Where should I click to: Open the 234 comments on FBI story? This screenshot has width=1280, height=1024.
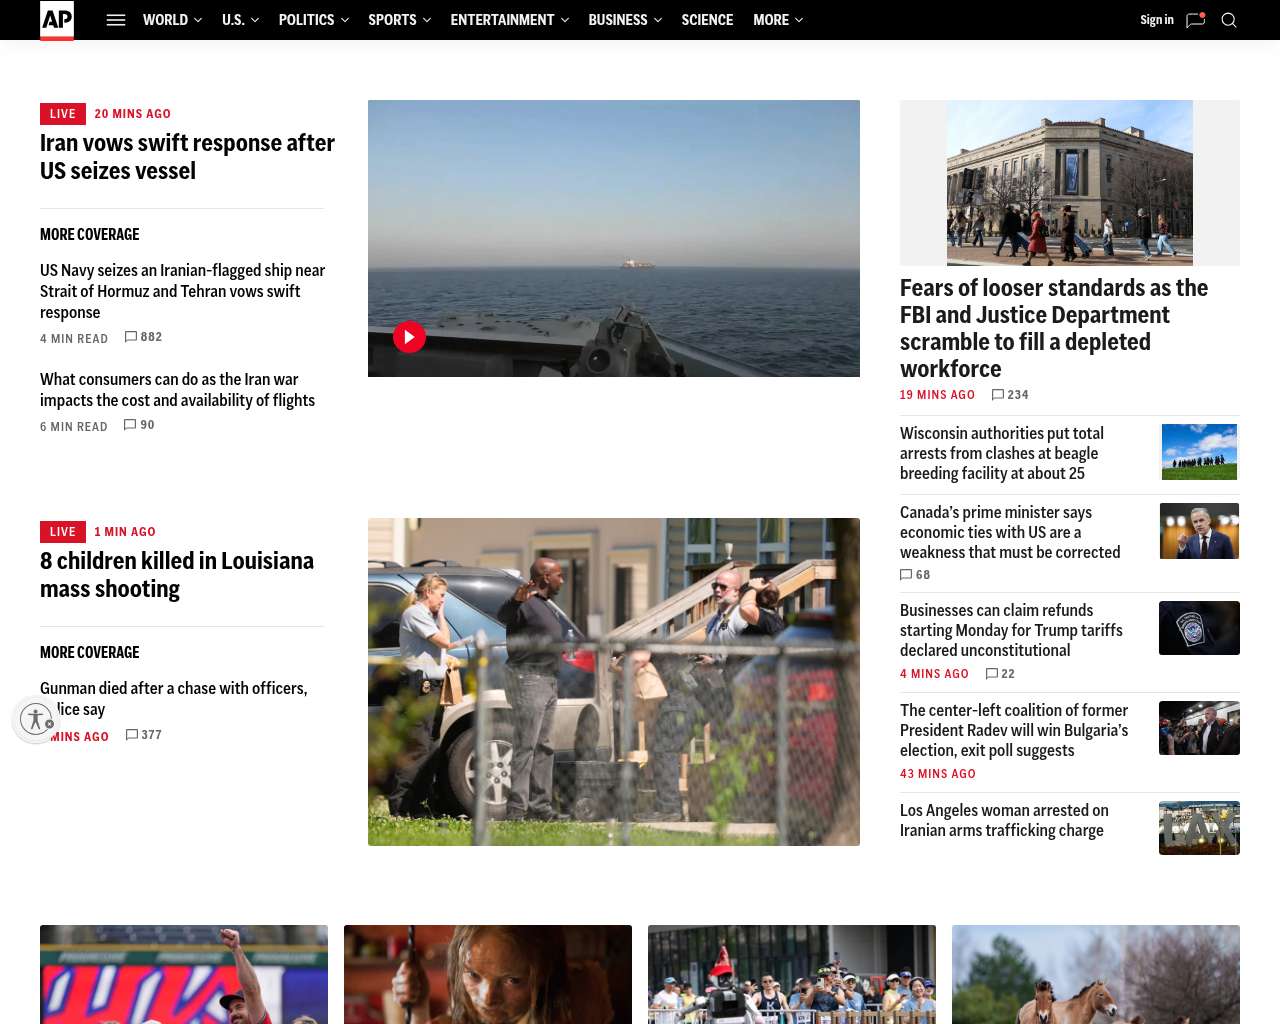pos(1010,395)
